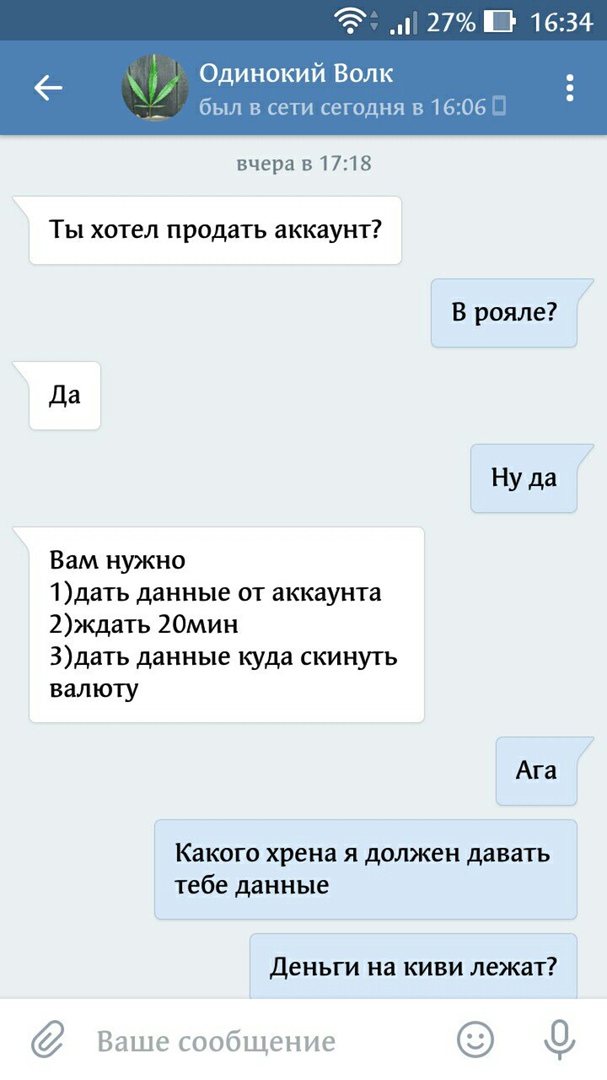Select the 'Какого хрена я должен' message

point(366,869)
